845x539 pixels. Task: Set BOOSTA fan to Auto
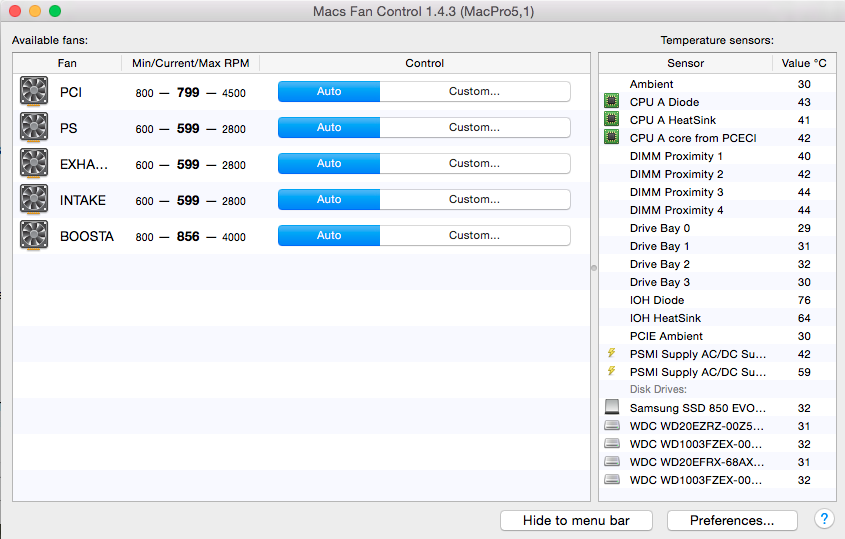(329, 236)
